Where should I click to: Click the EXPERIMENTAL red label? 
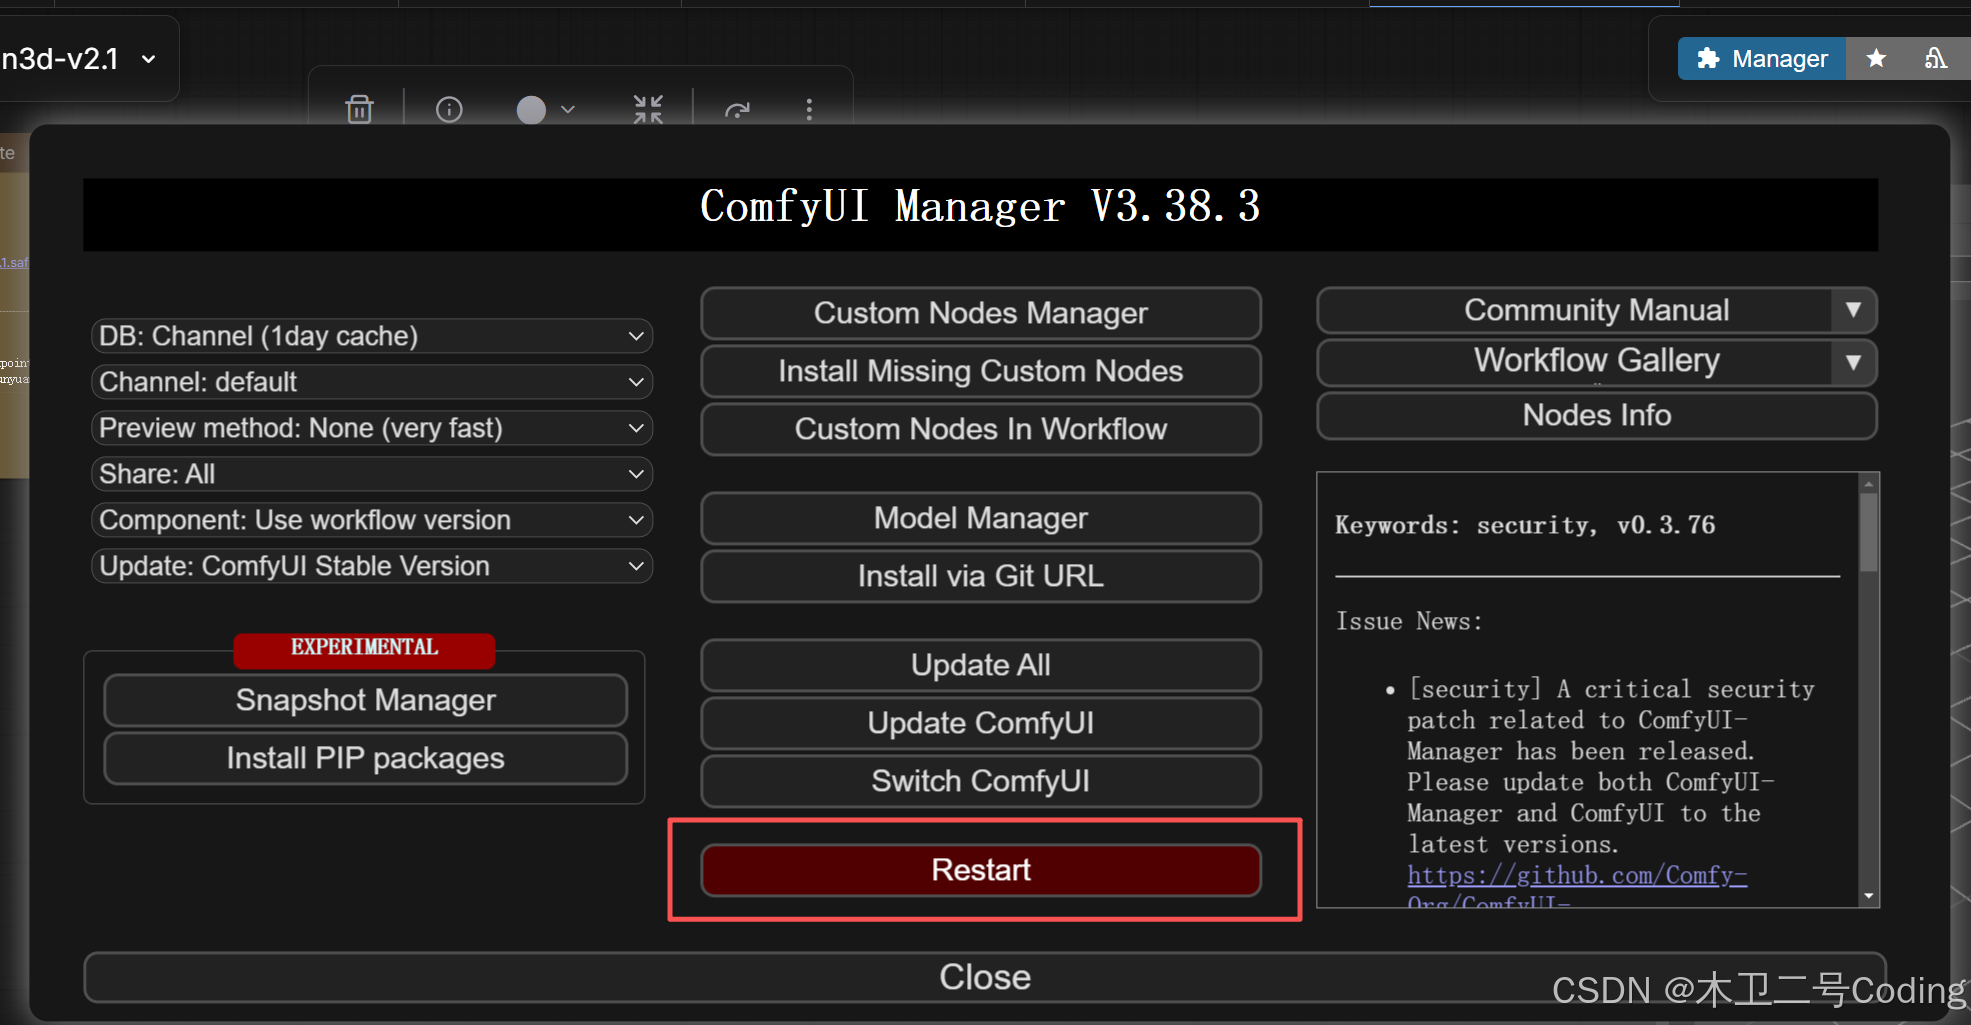[x=364, y=648]
